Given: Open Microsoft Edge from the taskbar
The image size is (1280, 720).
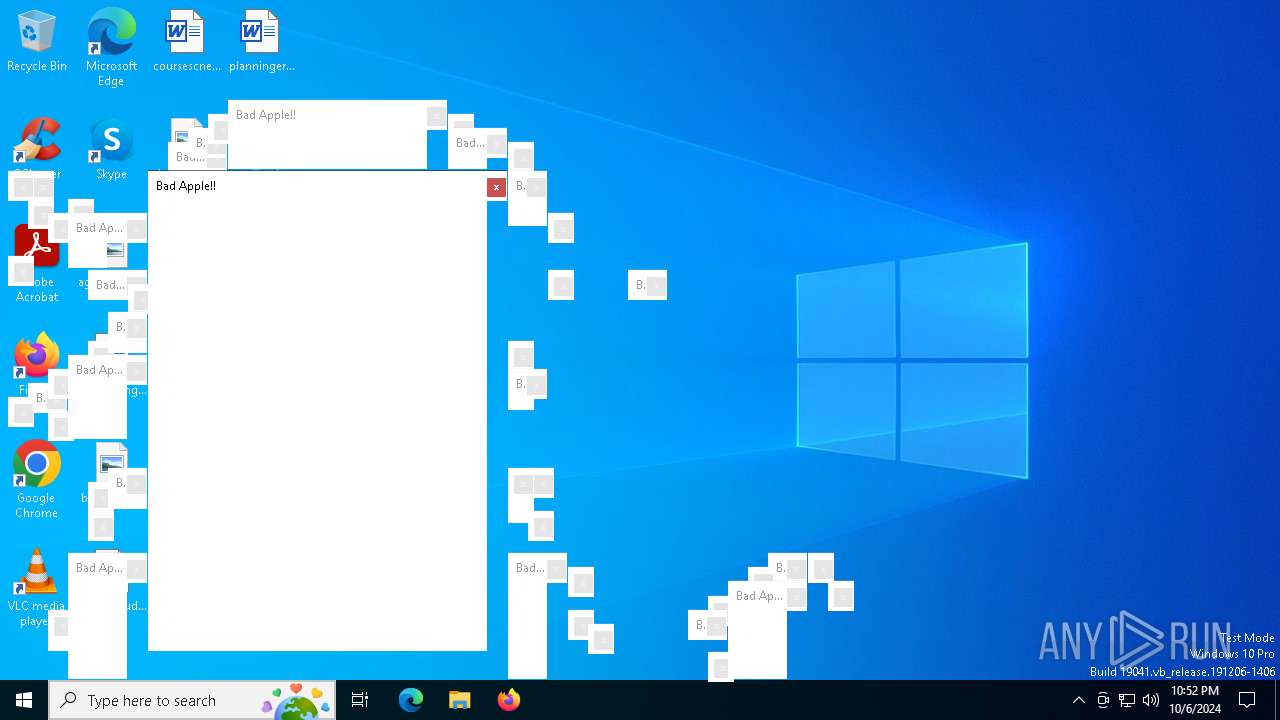Looking at the screenshot, I should pos(411,700).
